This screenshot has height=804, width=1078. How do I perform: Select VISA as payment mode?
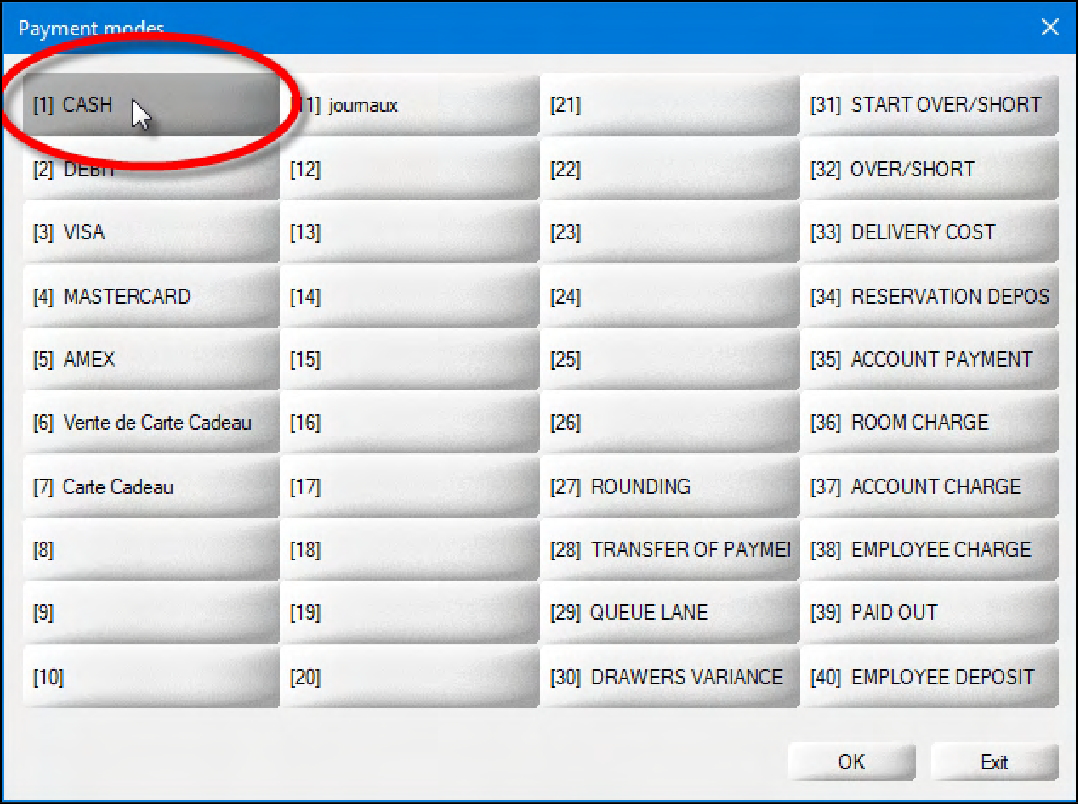click(150, 233)
